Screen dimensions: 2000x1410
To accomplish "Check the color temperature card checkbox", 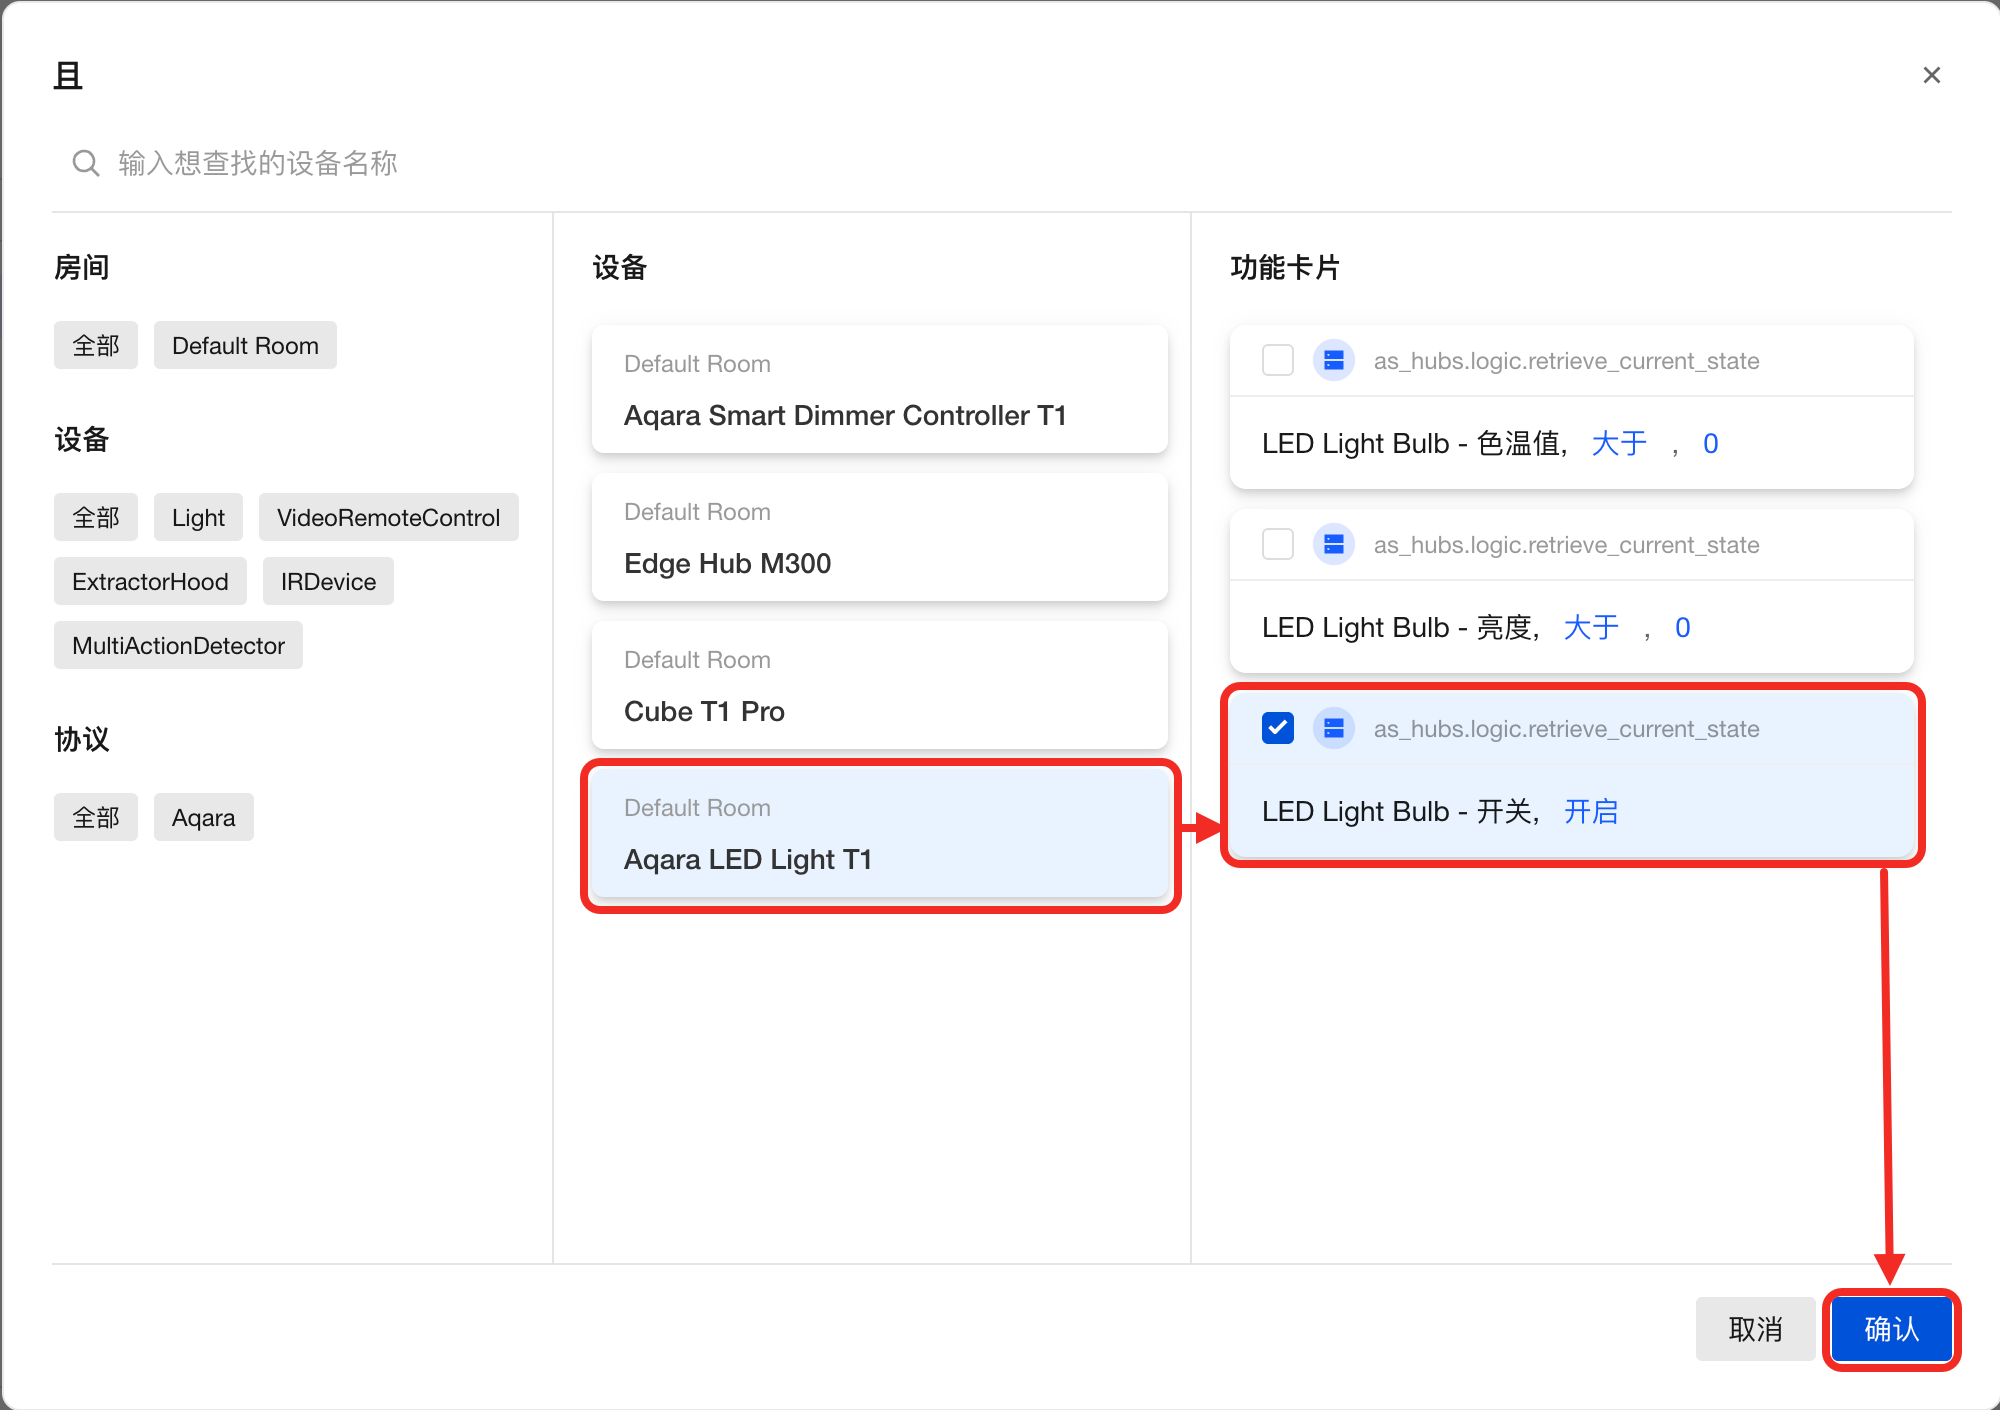I will click(x=1277, y=361).
